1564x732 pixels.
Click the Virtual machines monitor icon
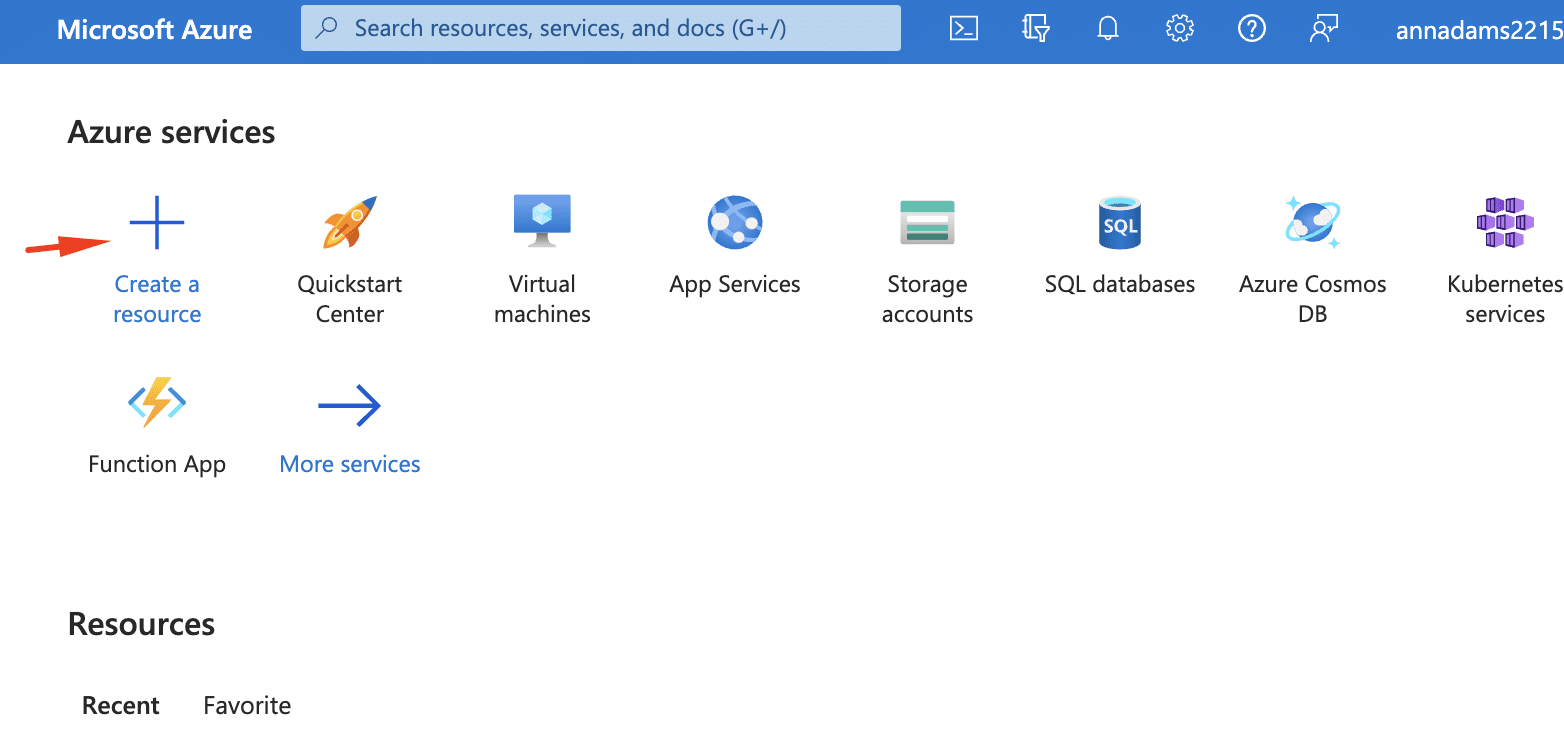click(542, 221)
